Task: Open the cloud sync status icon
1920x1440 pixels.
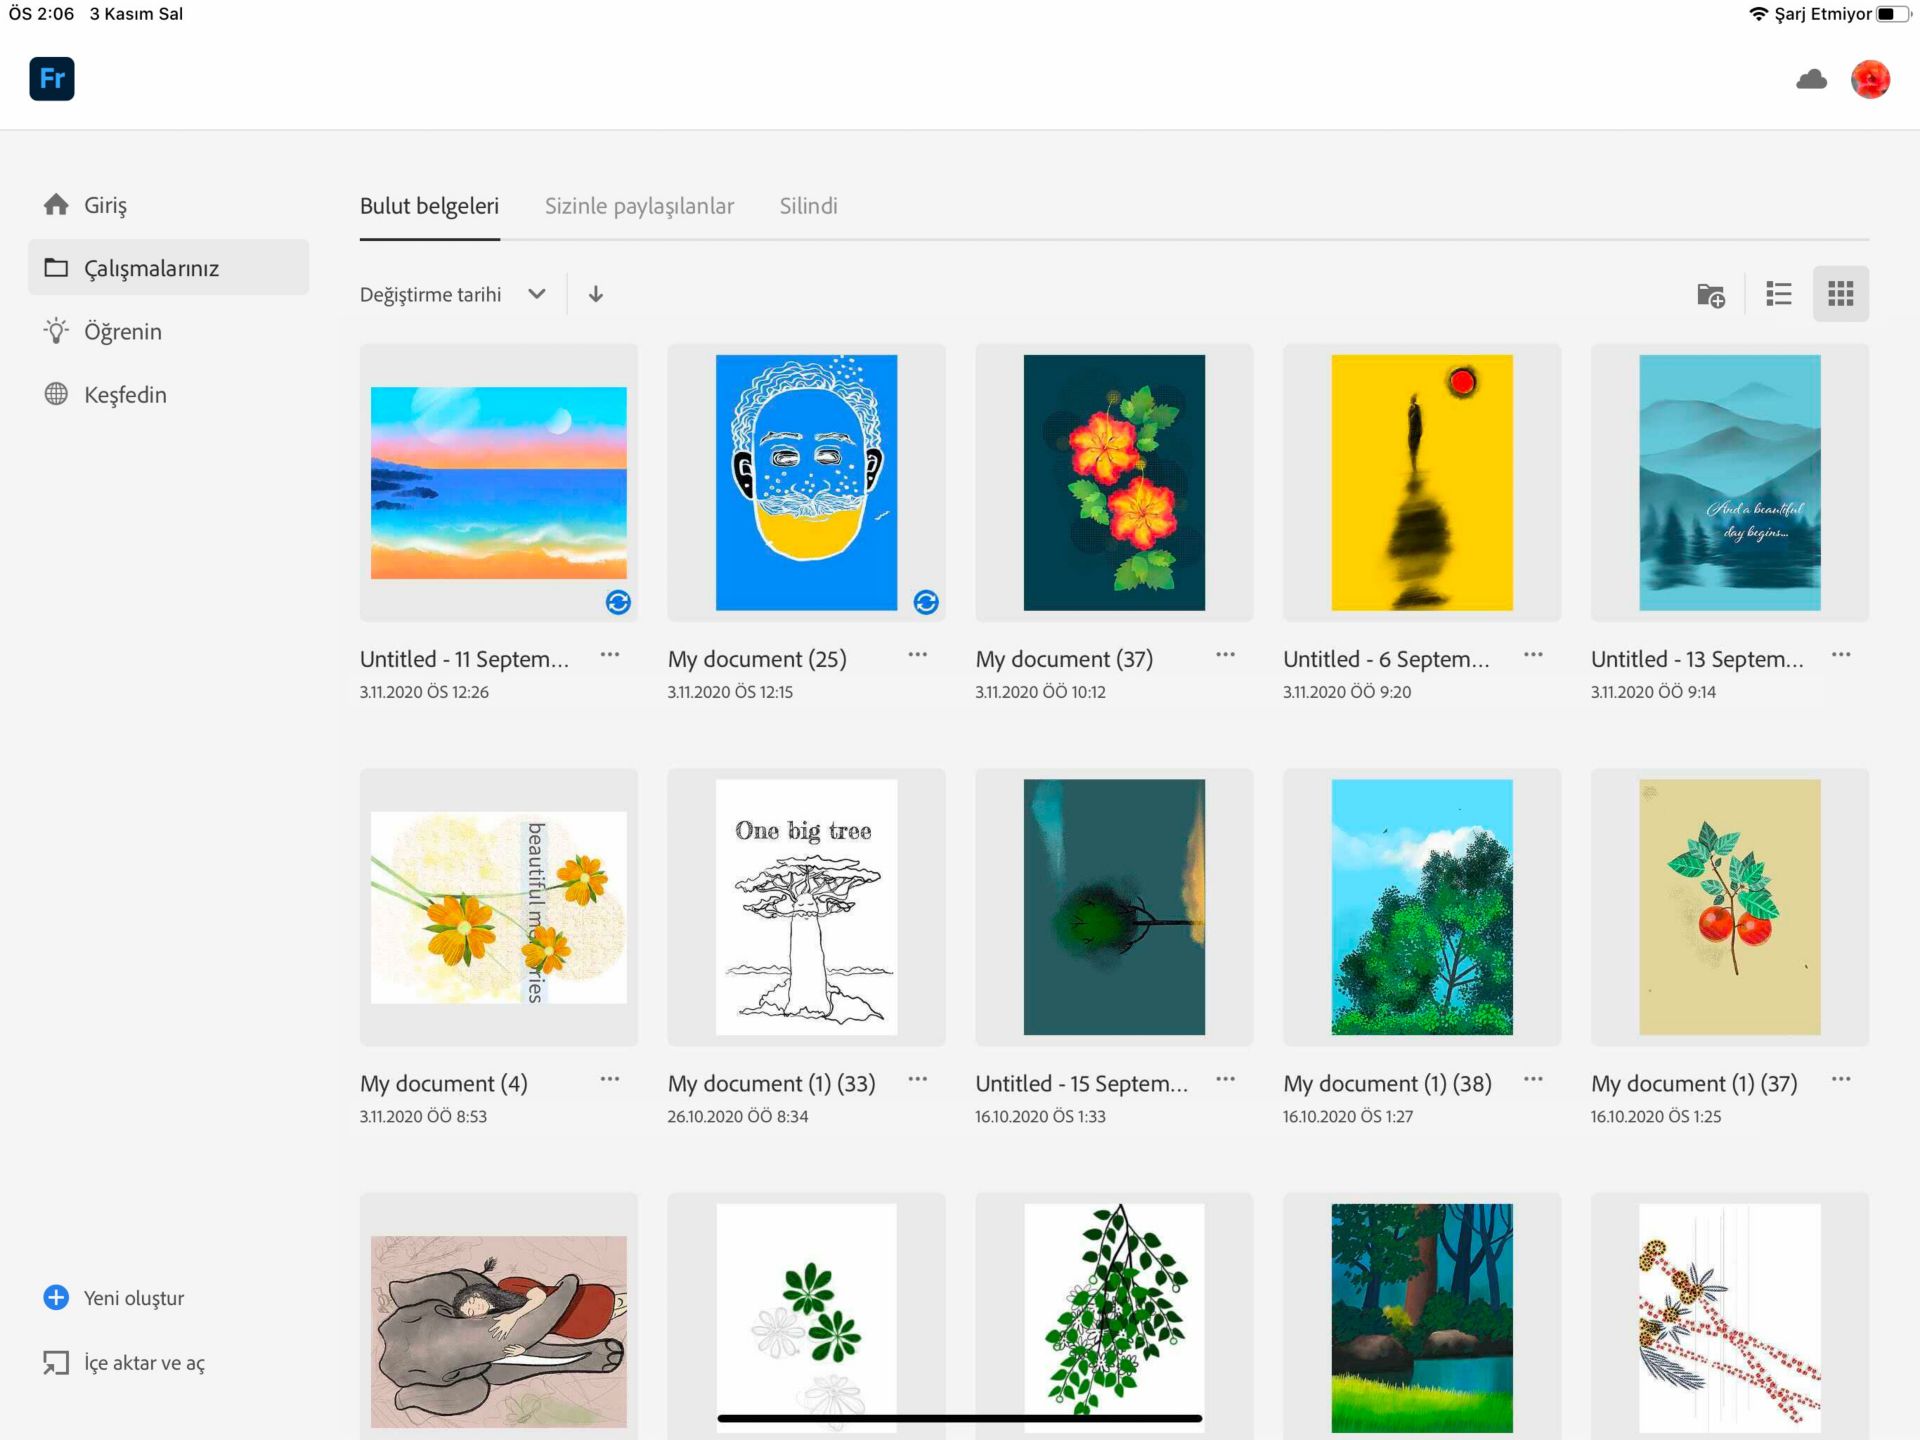Action: 1811,79
